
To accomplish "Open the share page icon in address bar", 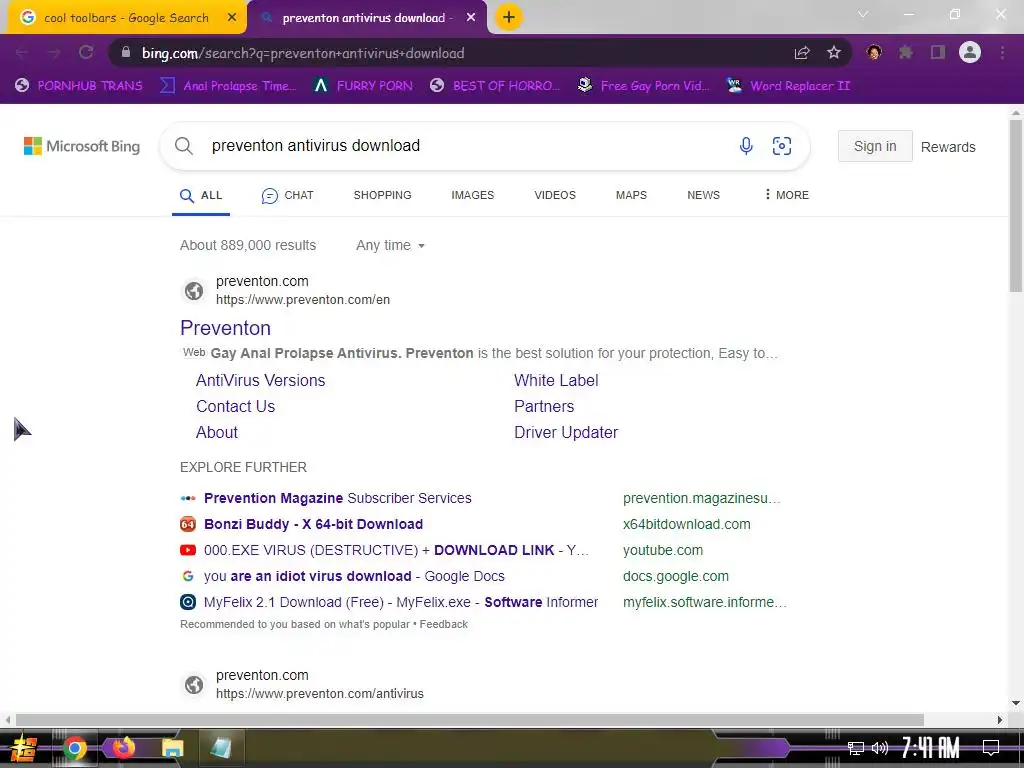I will tap(802, 53).
